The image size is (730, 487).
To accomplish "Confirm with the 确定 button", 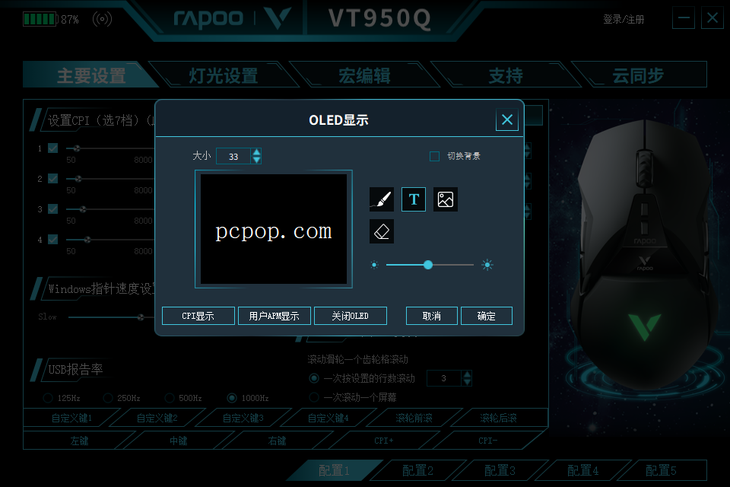I will click(487, 316).
